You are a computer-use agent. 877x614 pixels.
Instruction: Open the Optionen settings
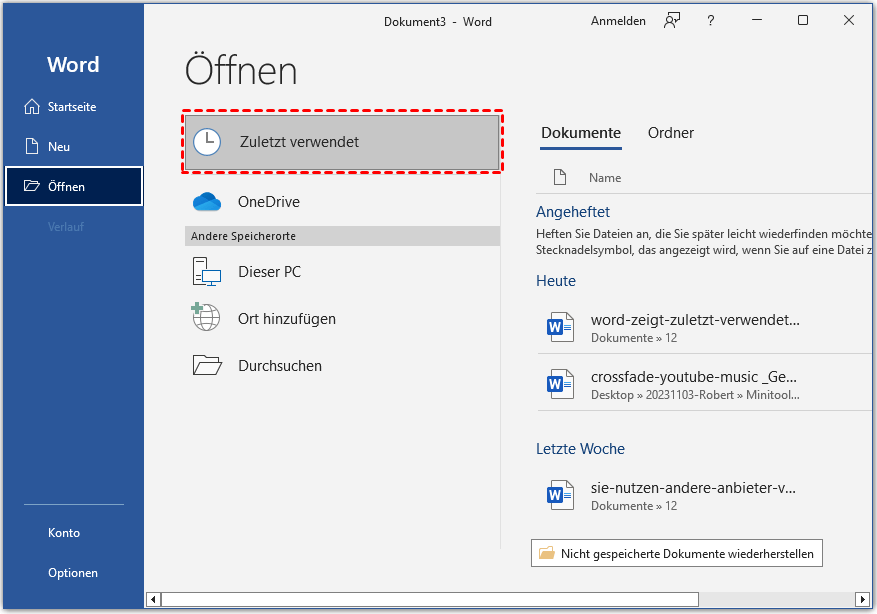pyautogui.click(x=73, y=573)
